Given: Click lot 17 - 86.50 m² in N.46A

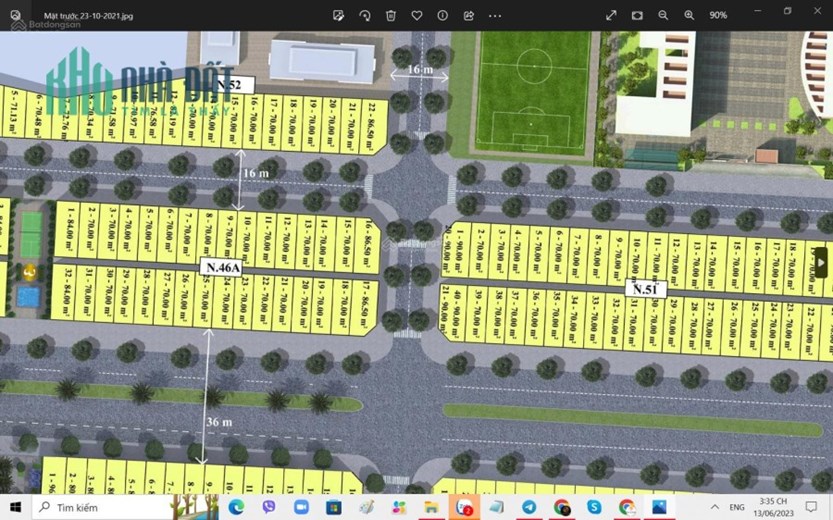Looking at the screenshot, I should 365,308.
